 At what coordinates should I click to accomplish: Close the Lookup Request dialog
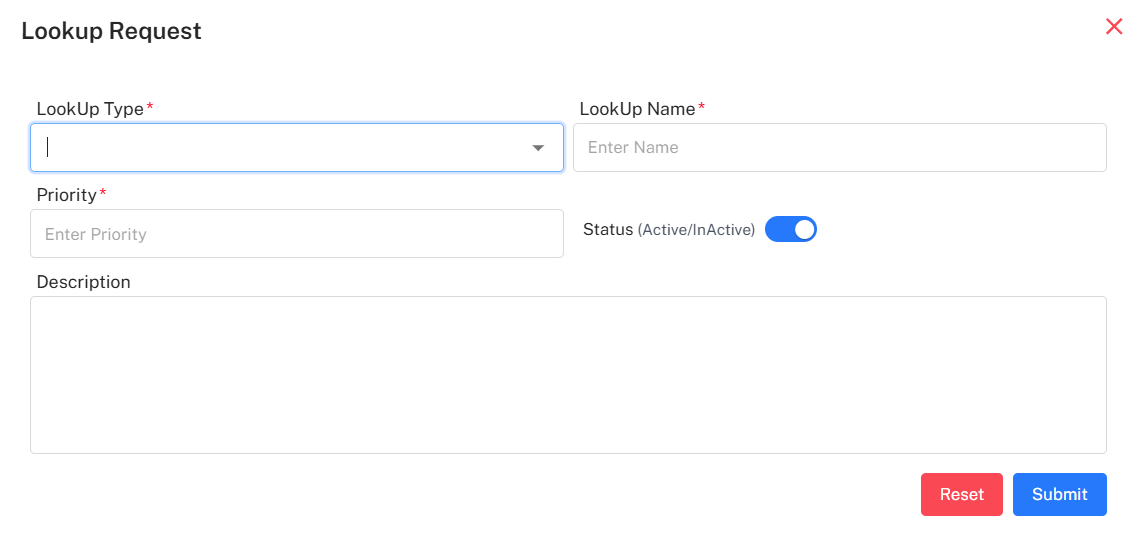coord(1114,27)
